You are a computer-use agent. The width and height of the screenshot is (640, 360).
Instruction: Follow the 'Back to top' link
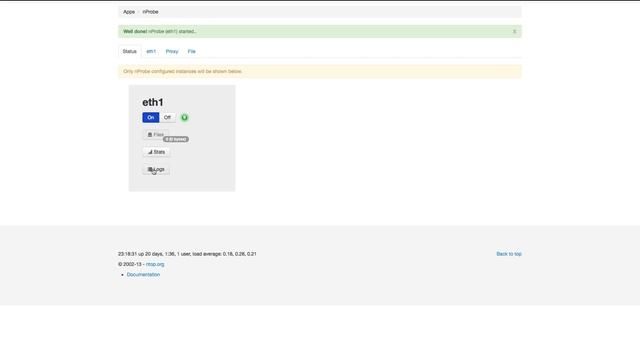tap(509, 254)
